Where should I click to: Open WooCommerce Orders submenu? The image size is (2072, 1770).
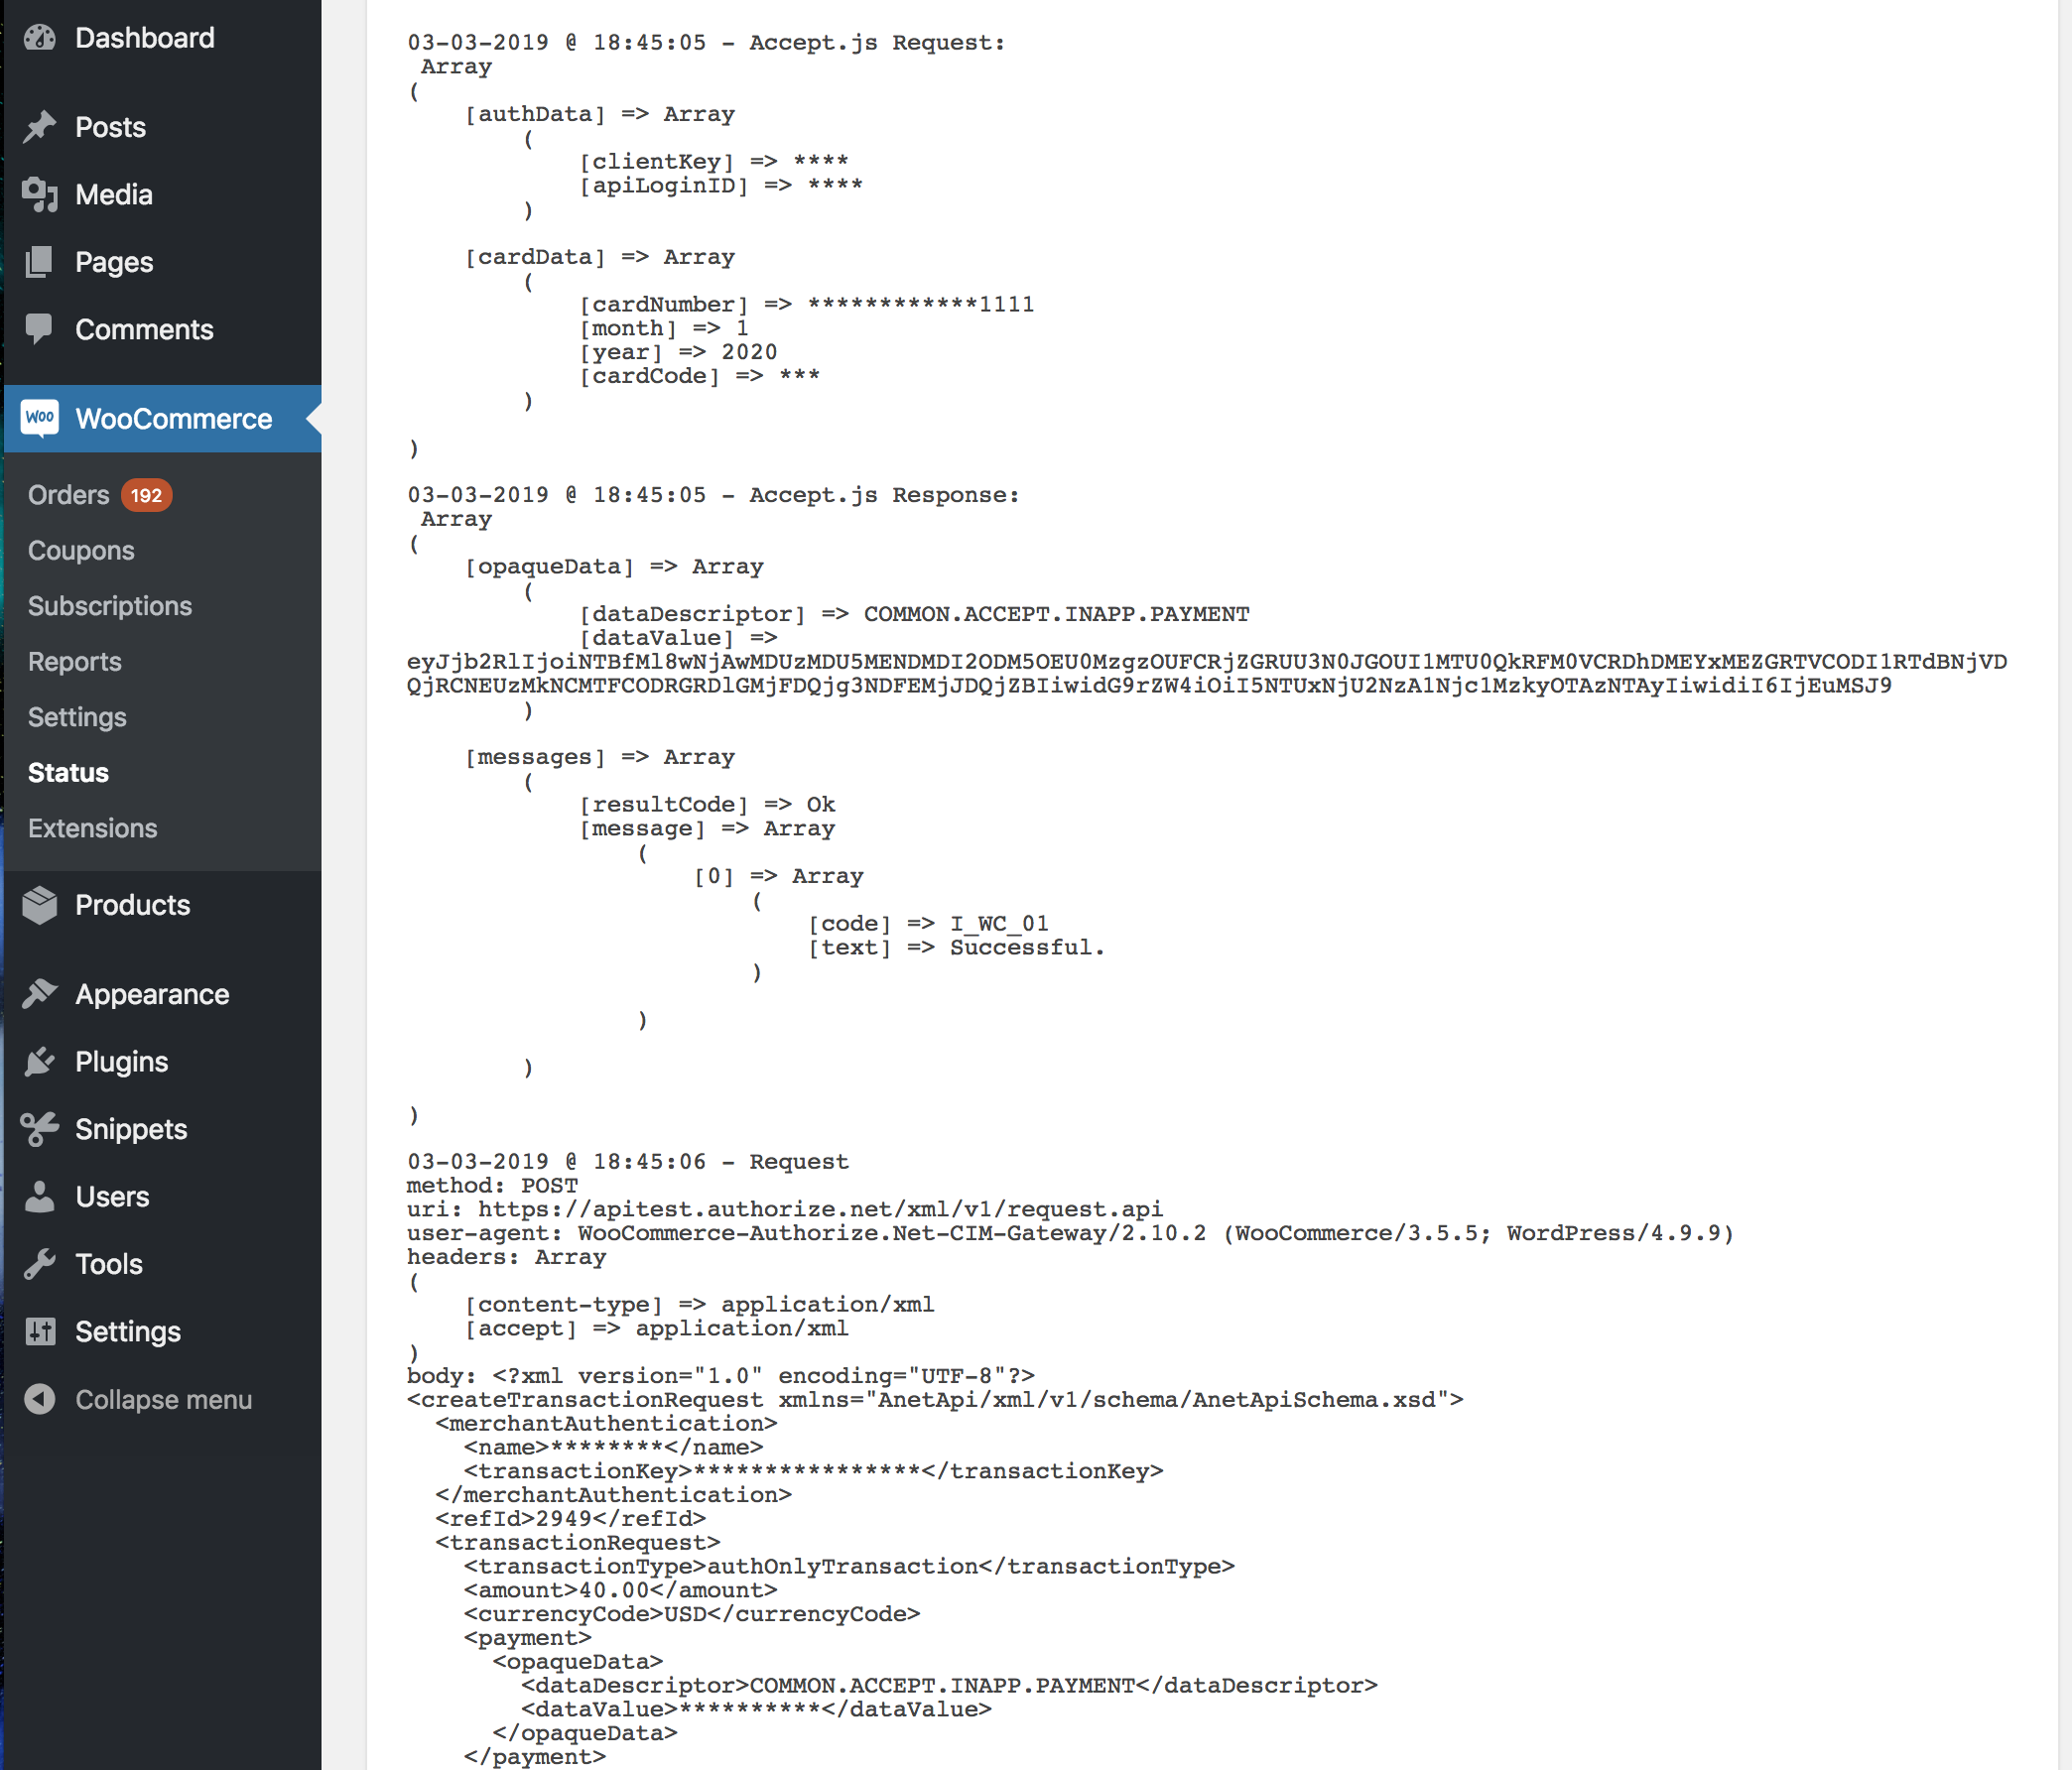(69, 495)
